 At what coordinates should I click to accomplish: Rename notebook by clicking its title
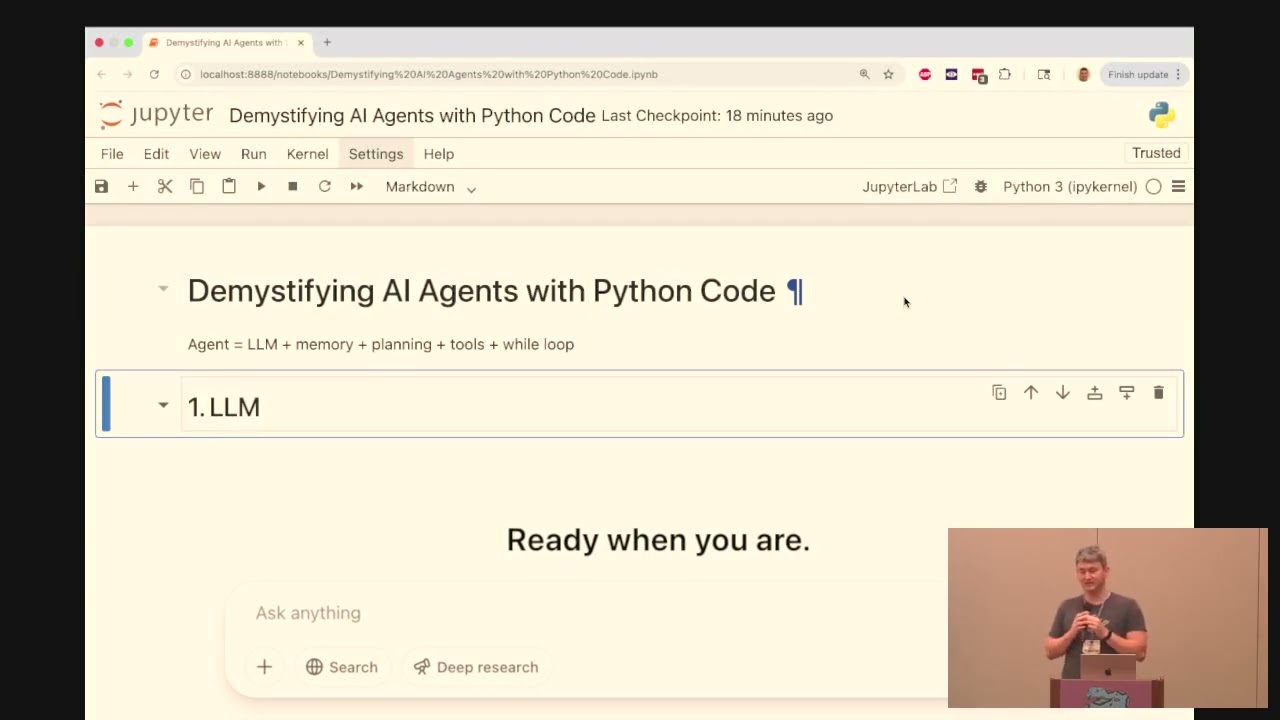412,115
